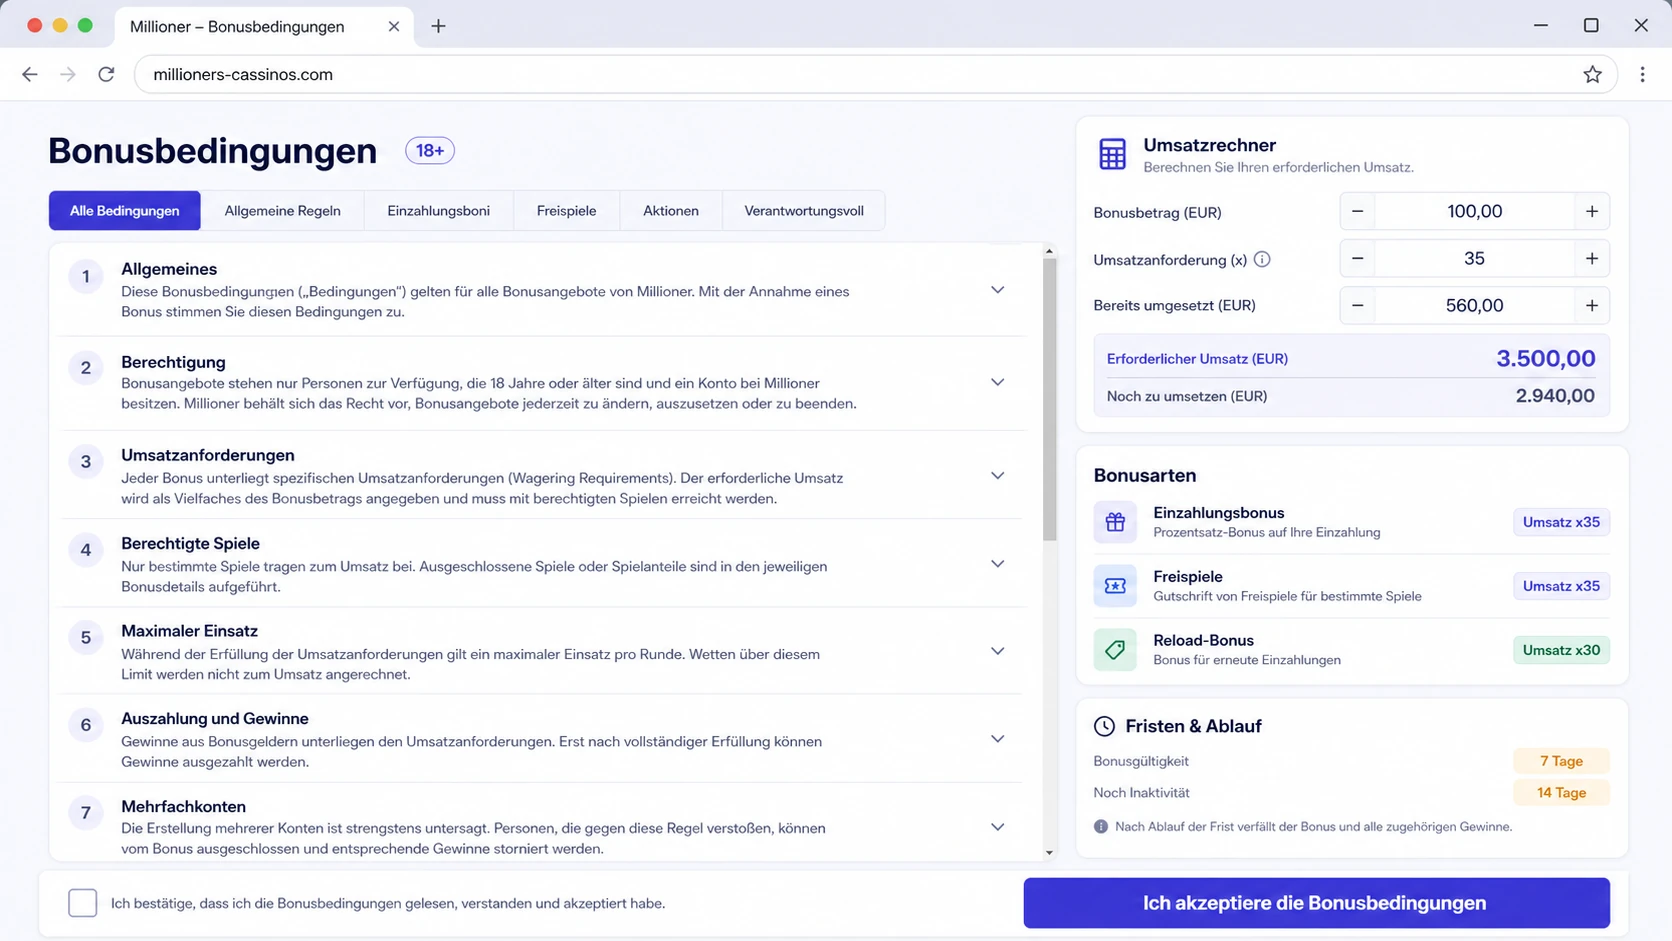Reload the current page

(106, 74)
